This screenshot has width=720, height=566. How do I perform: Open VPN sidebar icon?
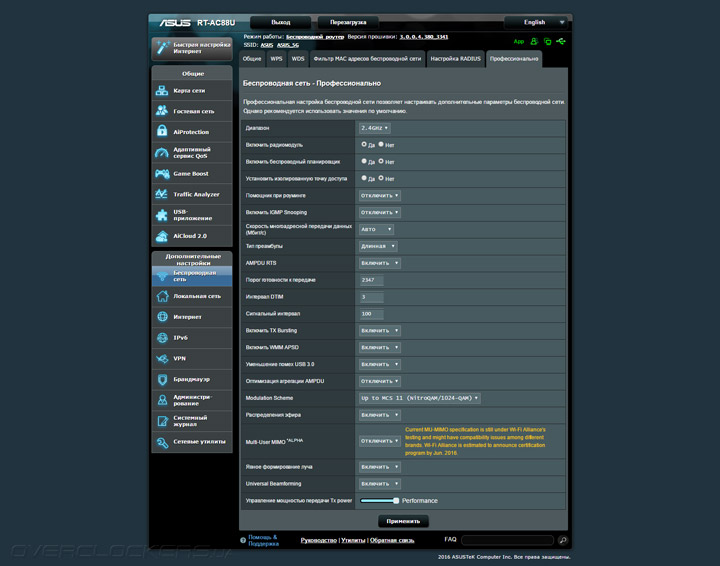(x=162, y=359)
